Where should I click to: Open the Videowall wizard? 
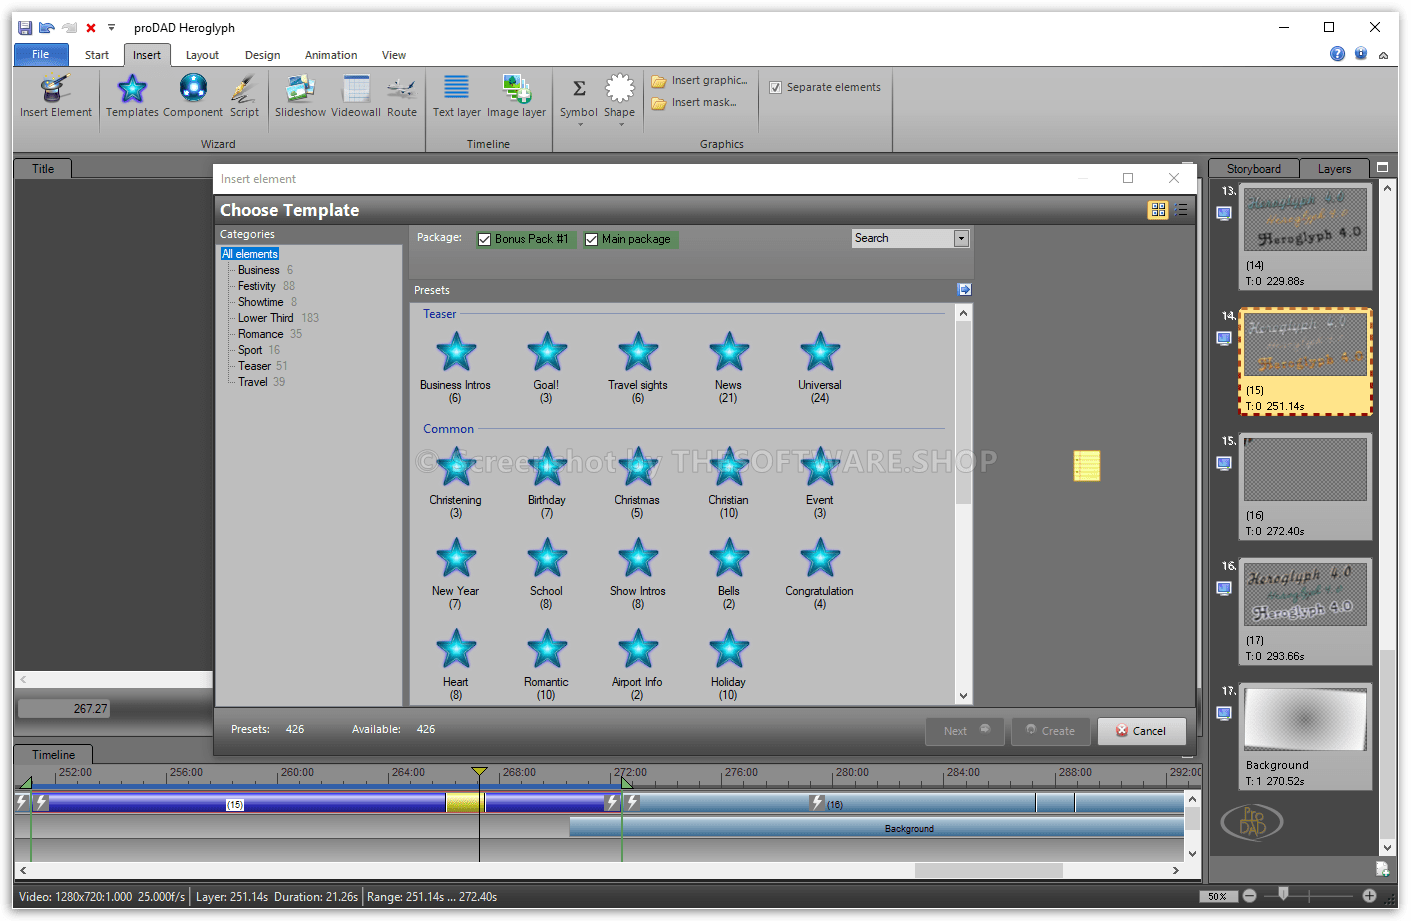(355, 90)
